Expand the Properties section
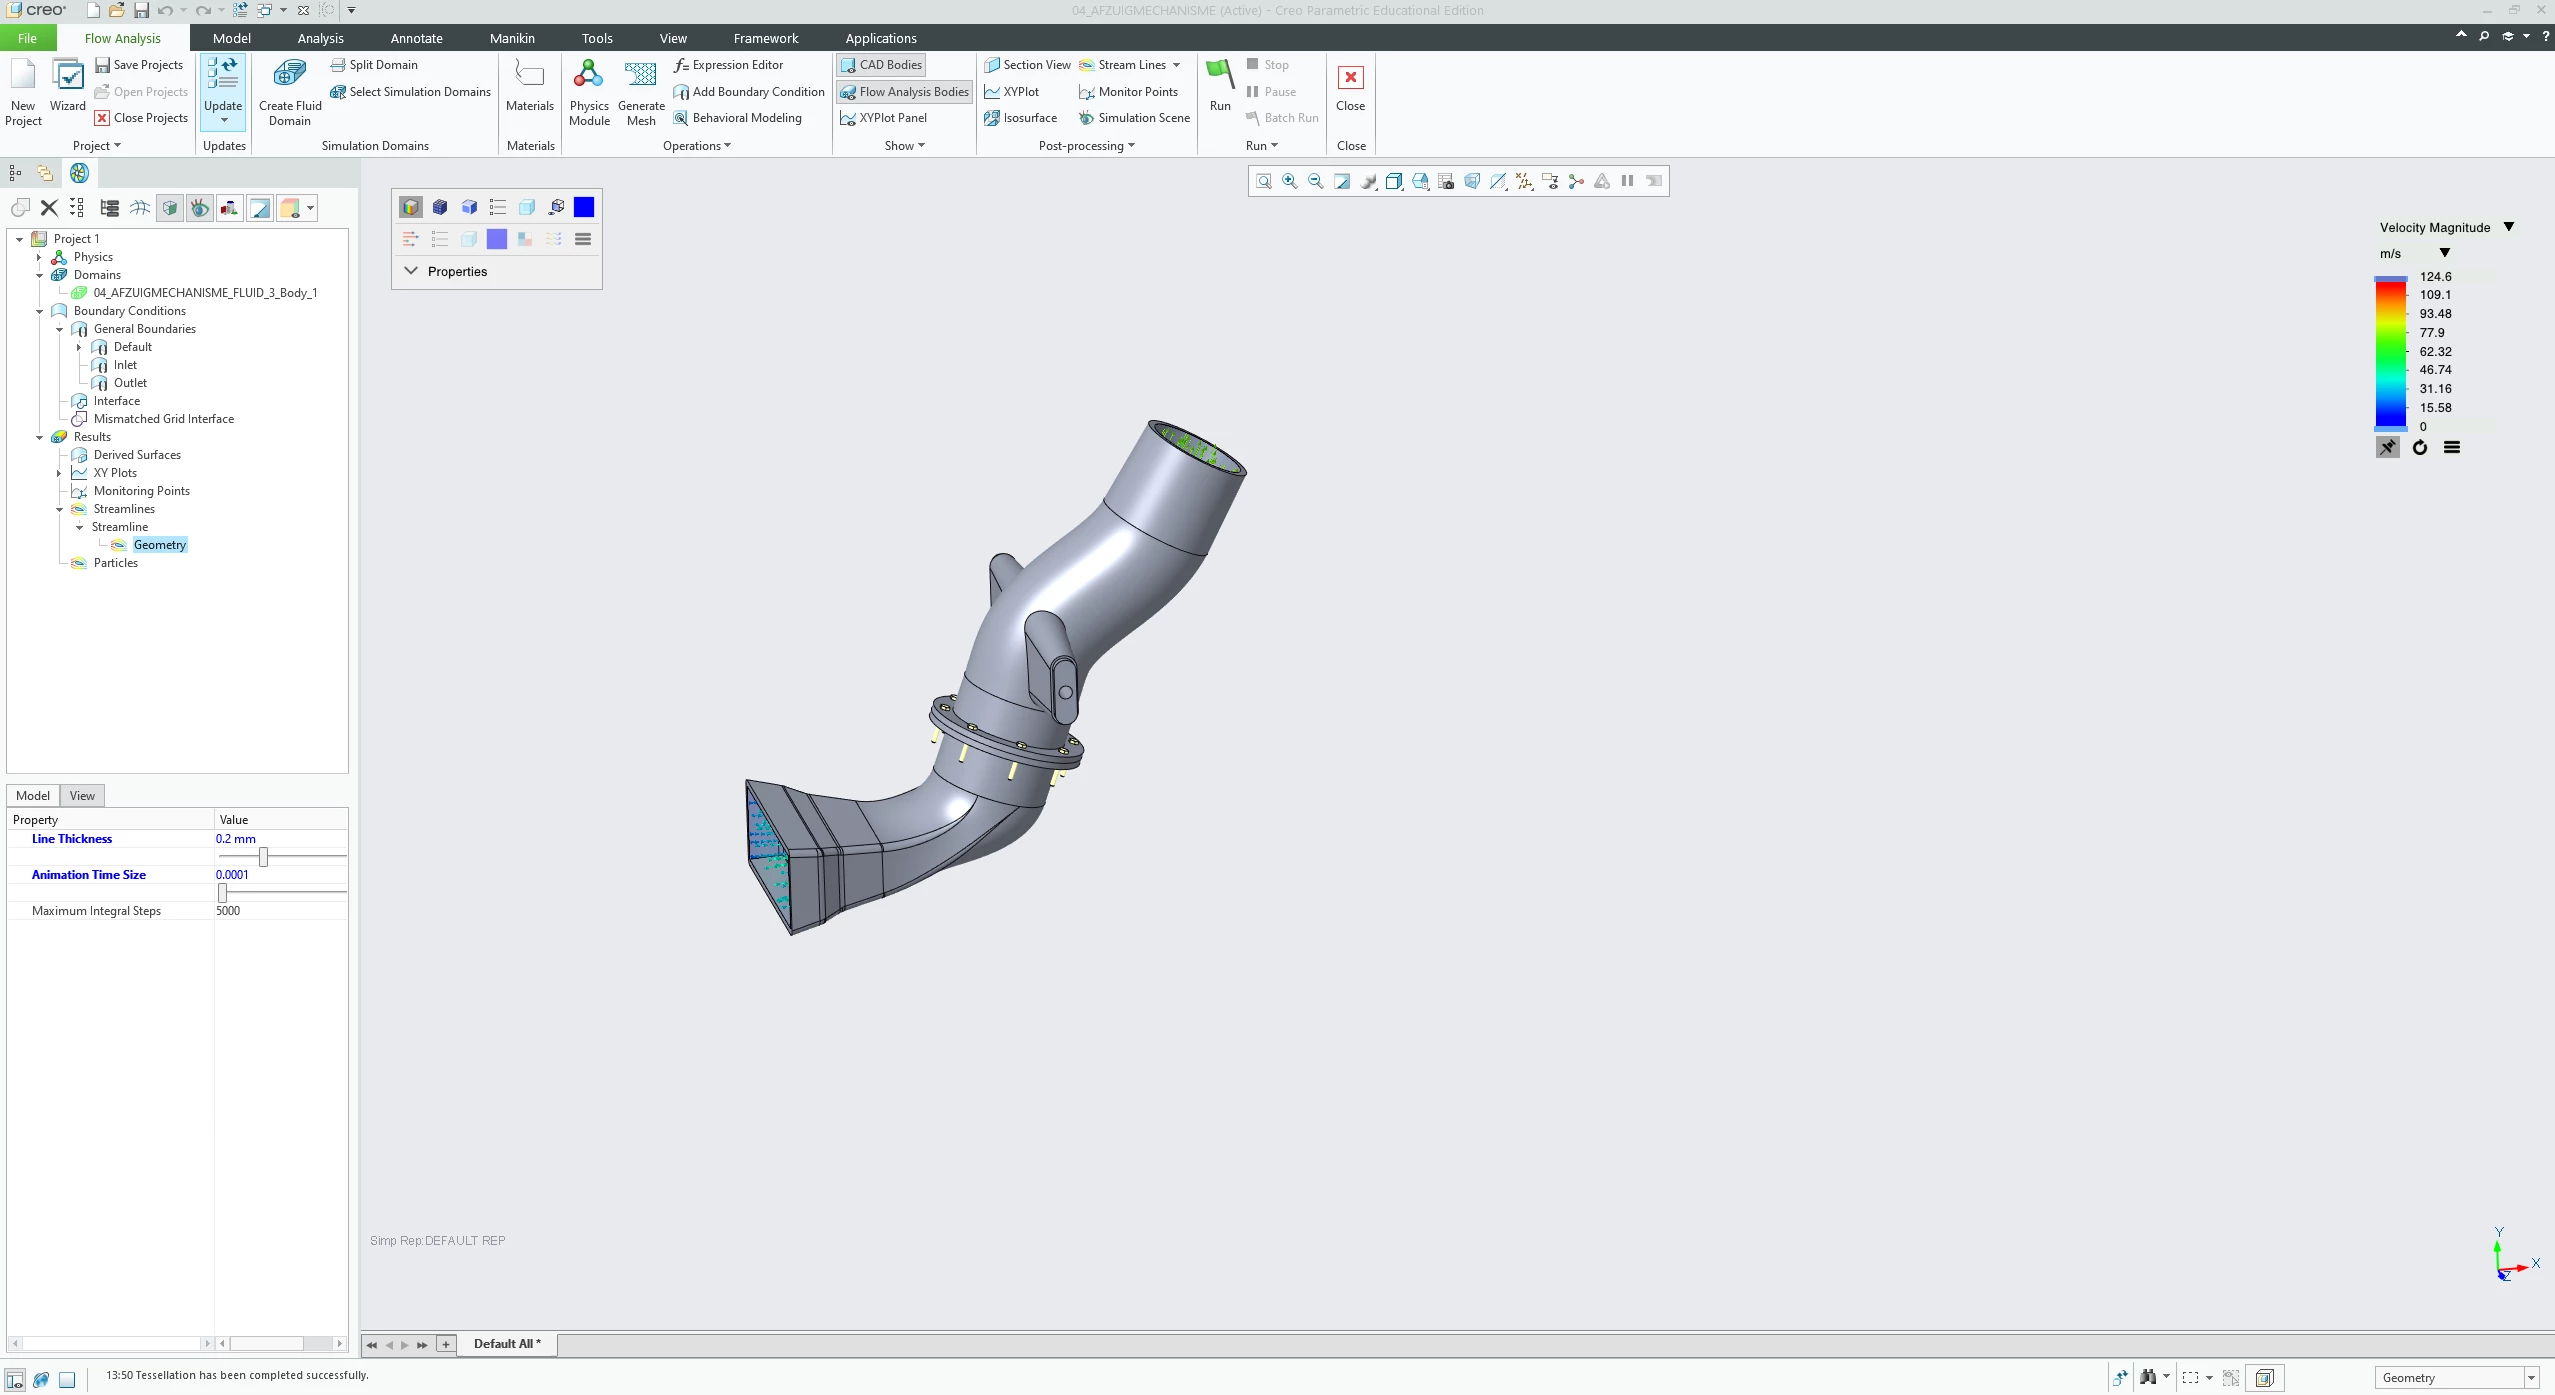Image resolution: width=2555 pixels, height=1395 pixels. pos(411,271)
